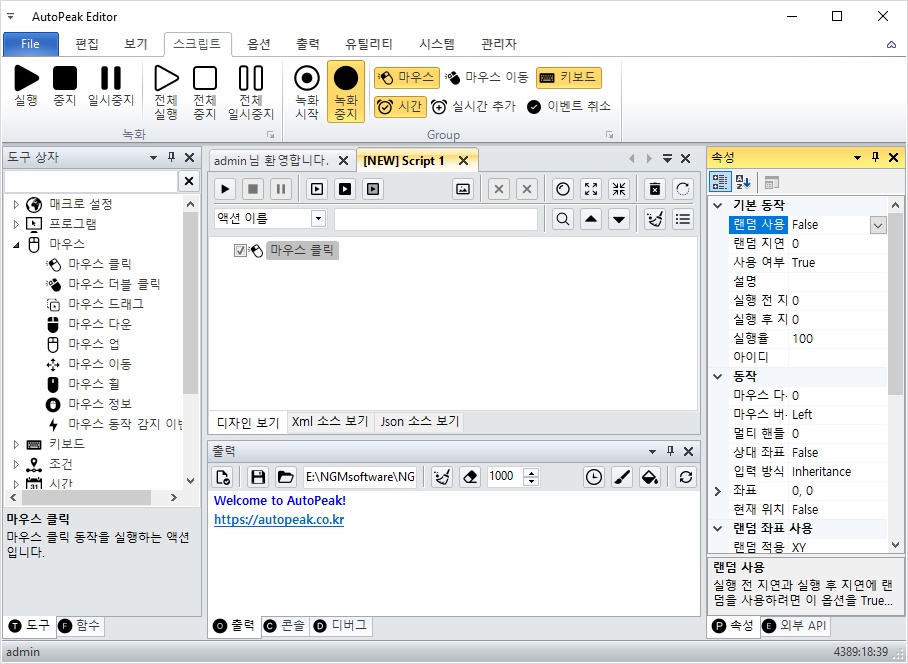Switch to Json 소스 보기 tab
Image resolution: width=908 pixels, height=664 pixels.
420,421
